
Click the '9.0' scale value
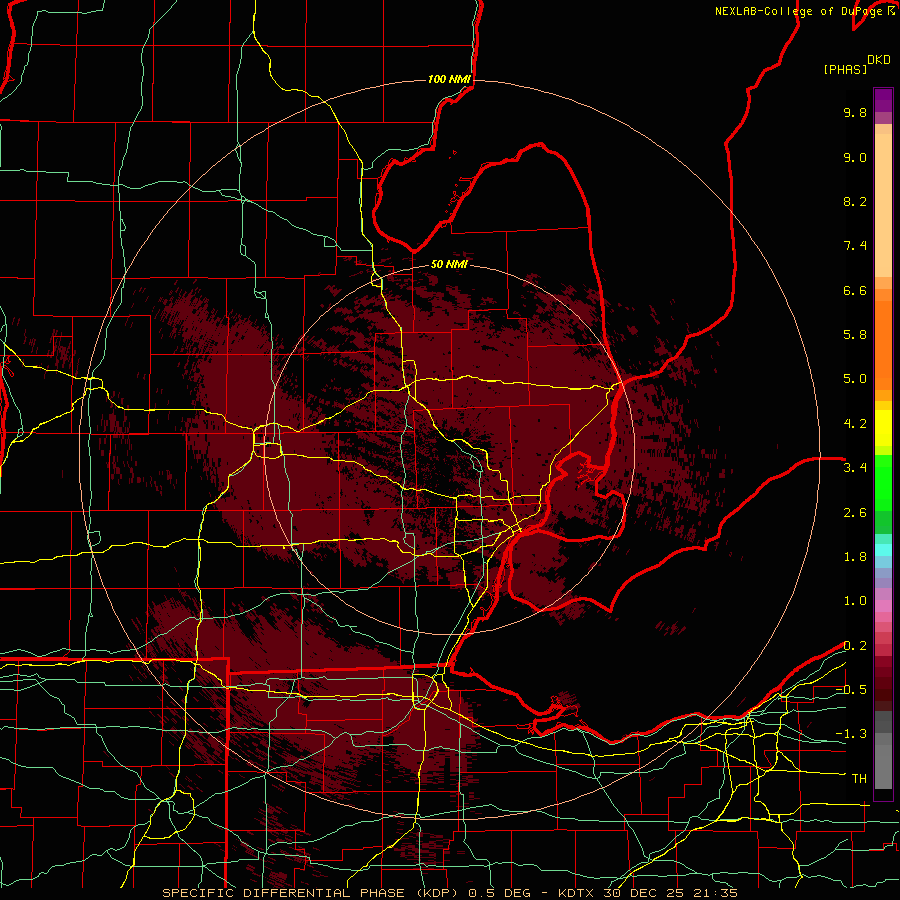[855, 157]
